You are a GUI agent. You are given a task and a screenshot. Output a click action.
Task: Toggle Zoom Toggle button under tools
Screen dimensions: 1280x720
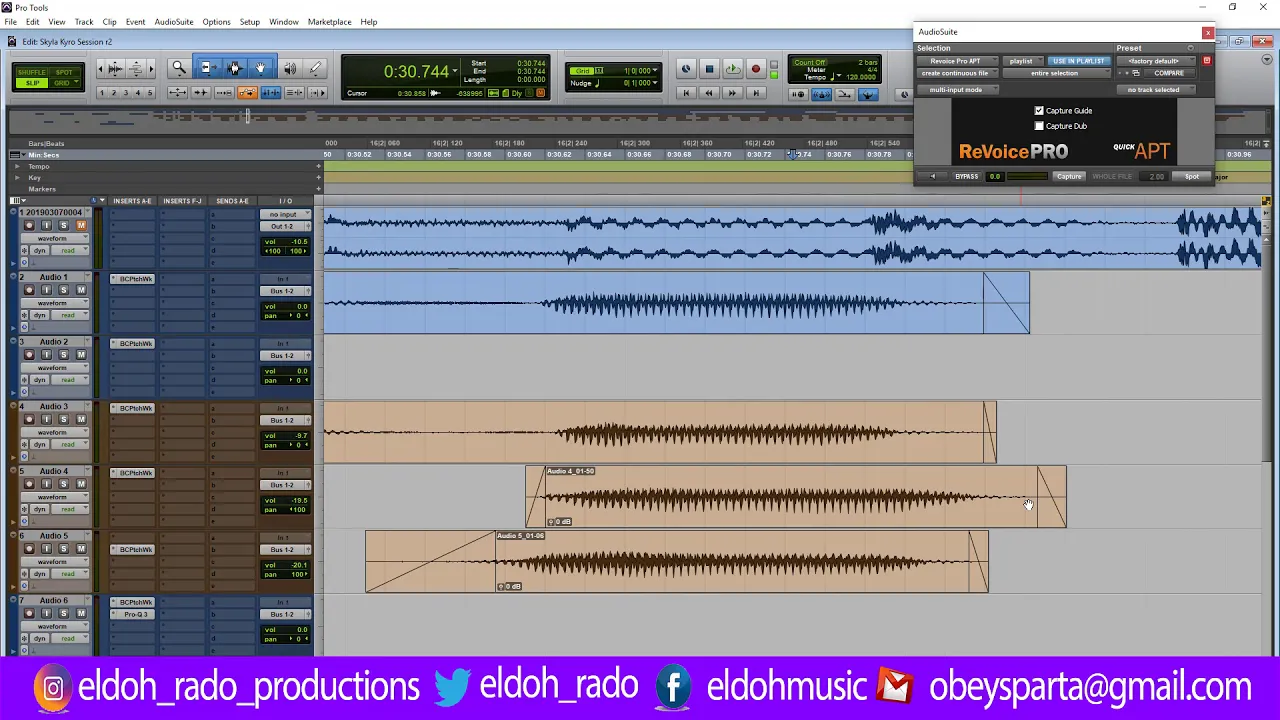point(178,93)
